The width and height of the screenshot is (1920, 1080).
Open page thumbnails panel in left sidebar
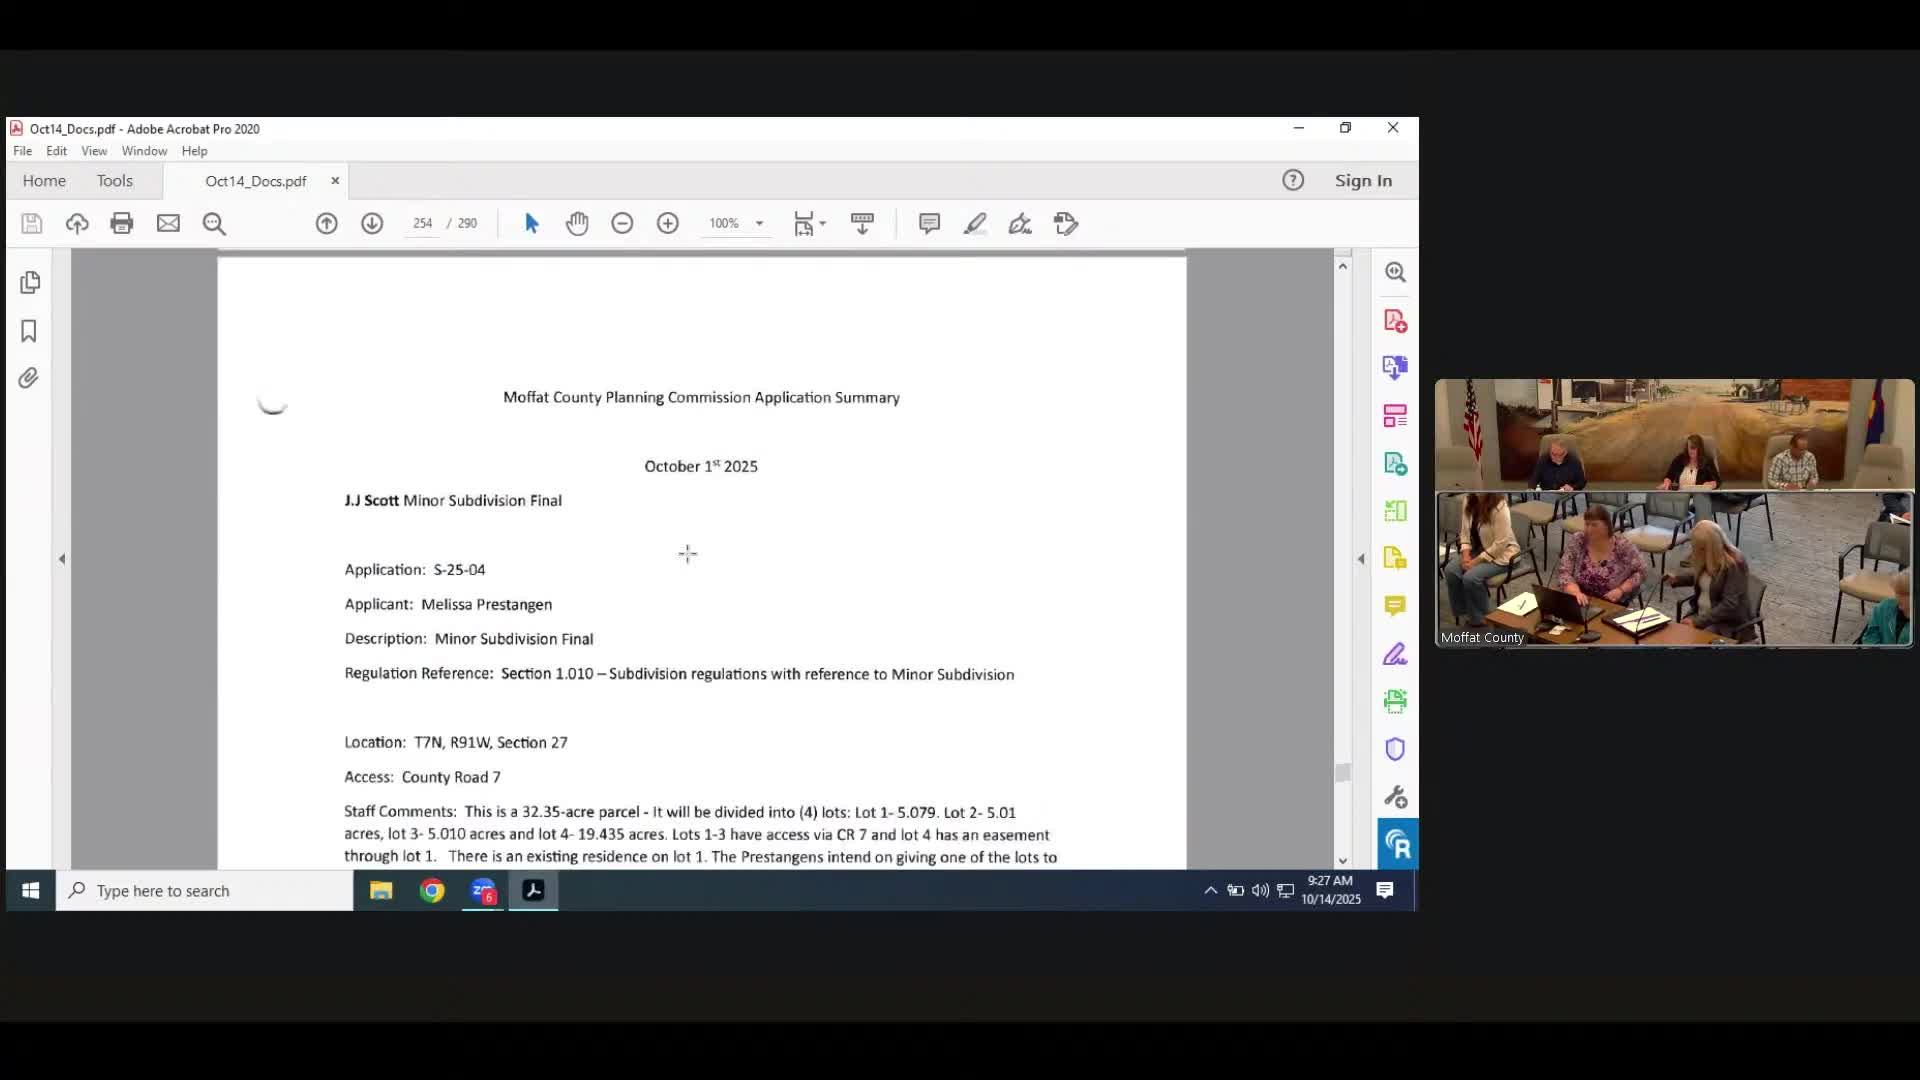point(30,283)
